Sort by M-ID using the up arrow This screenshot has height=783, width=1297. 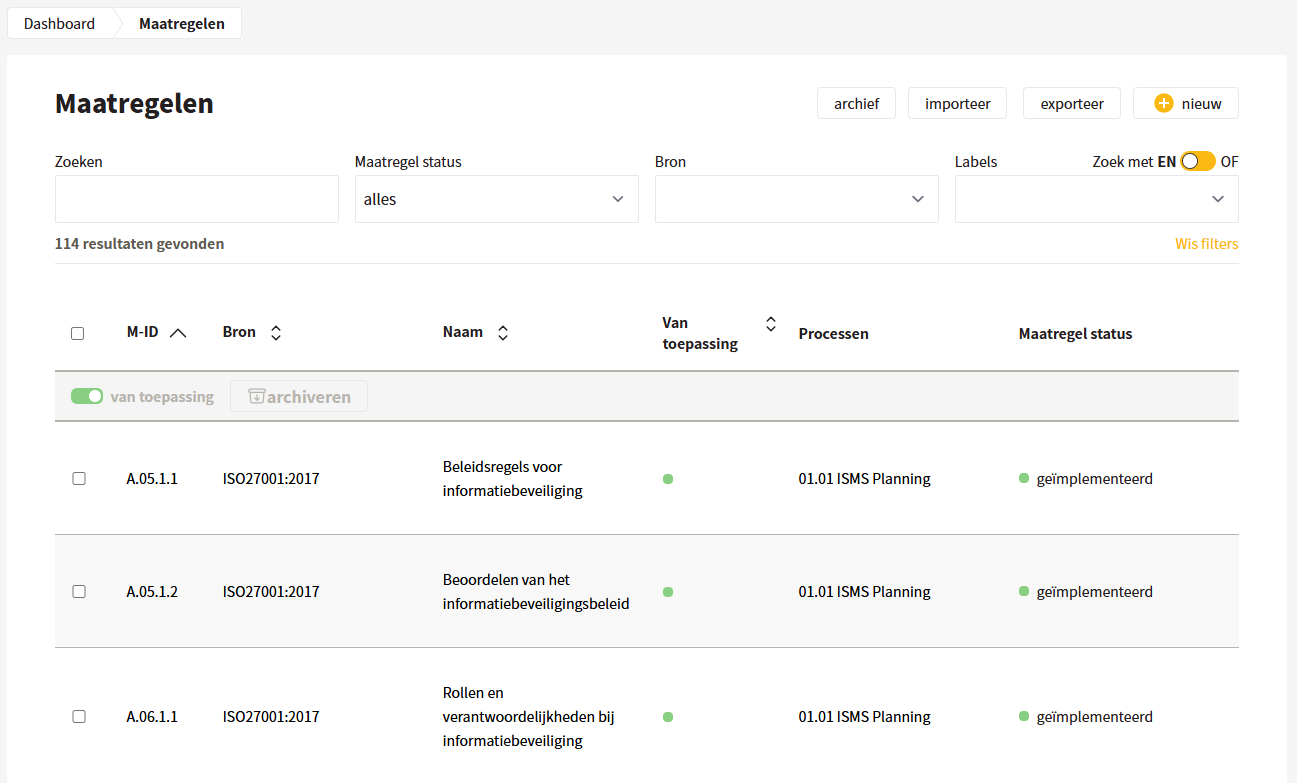click(178, 333)
